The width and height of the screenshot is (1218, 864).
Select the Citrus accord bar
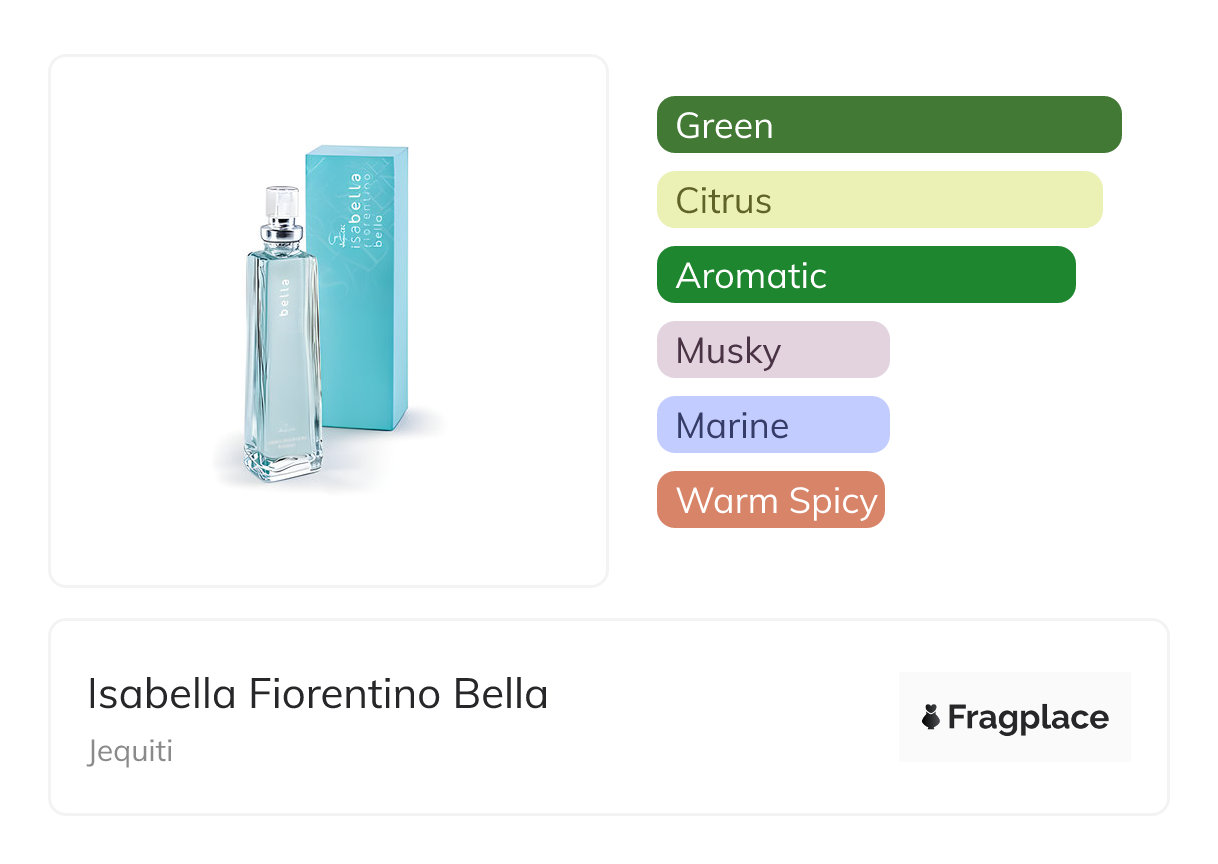coord(879,200)
